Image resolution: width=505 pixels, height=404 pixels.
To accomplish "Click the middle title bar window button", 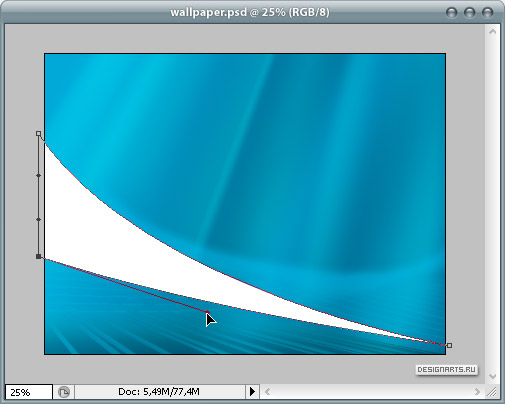I will coord(470,13).
